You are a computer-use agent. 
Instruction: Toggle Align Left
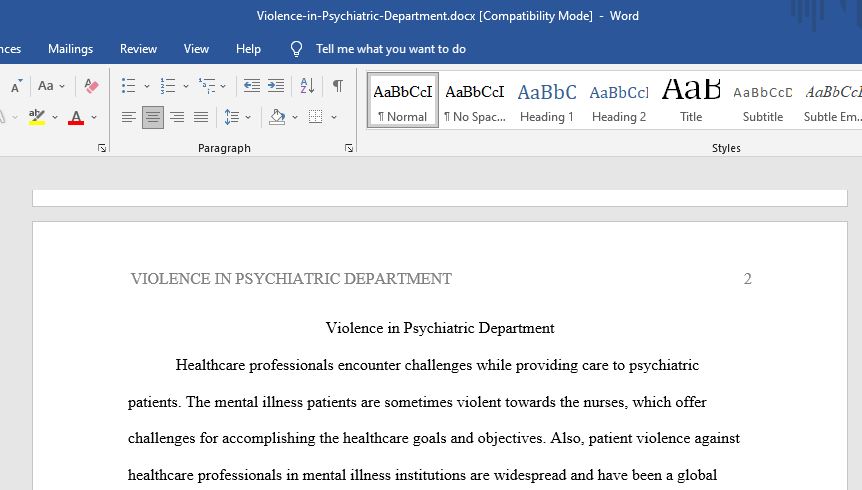129,117
